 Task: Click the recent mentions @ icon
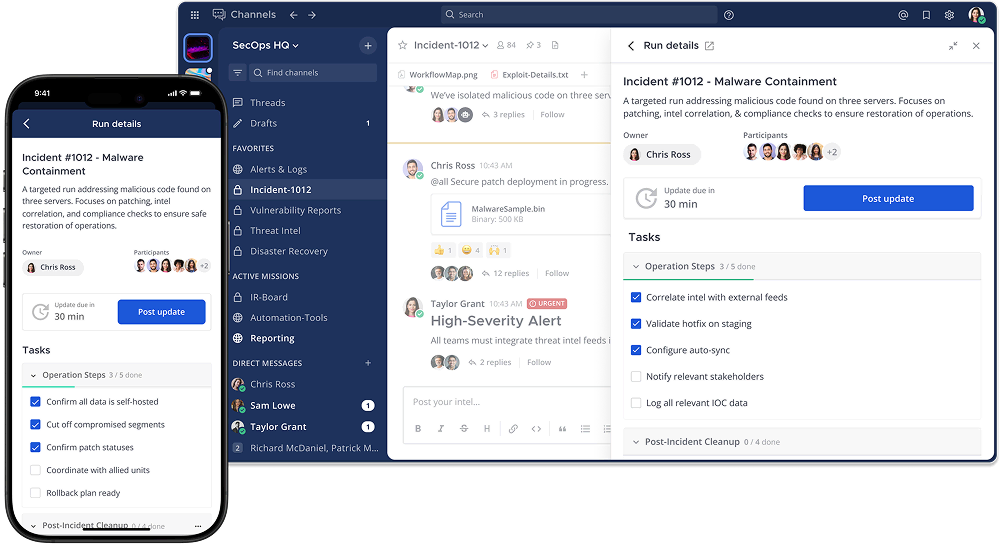pyautogui.click(x=903, y=15)
